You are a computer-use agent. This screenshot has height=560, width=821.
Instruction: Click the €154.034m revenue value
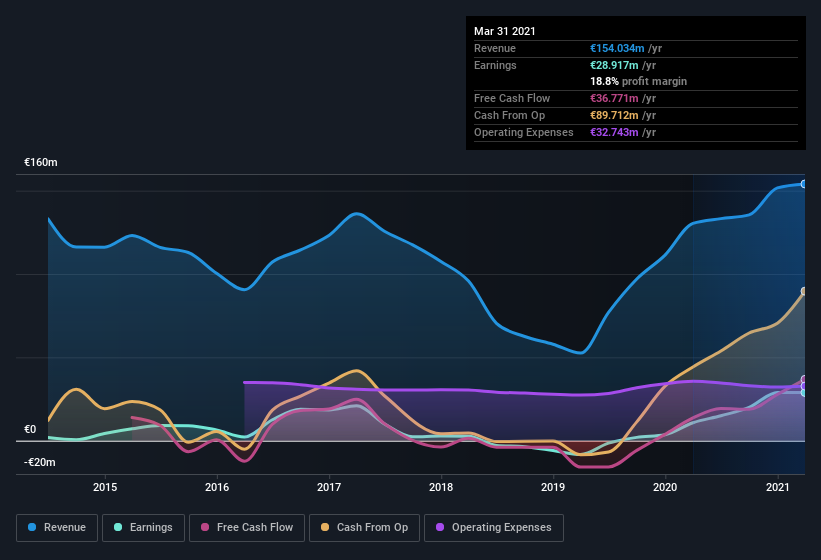click(617, 48)
